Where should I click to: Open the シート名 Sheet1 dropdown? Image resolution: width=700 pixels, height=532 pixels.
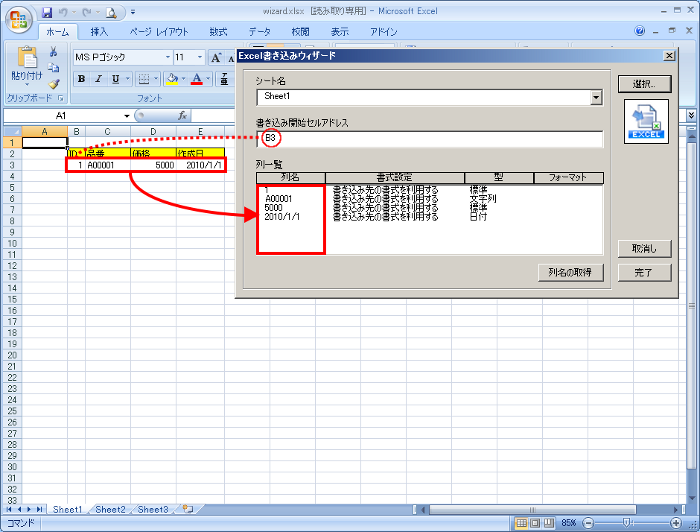pos(596,97)
